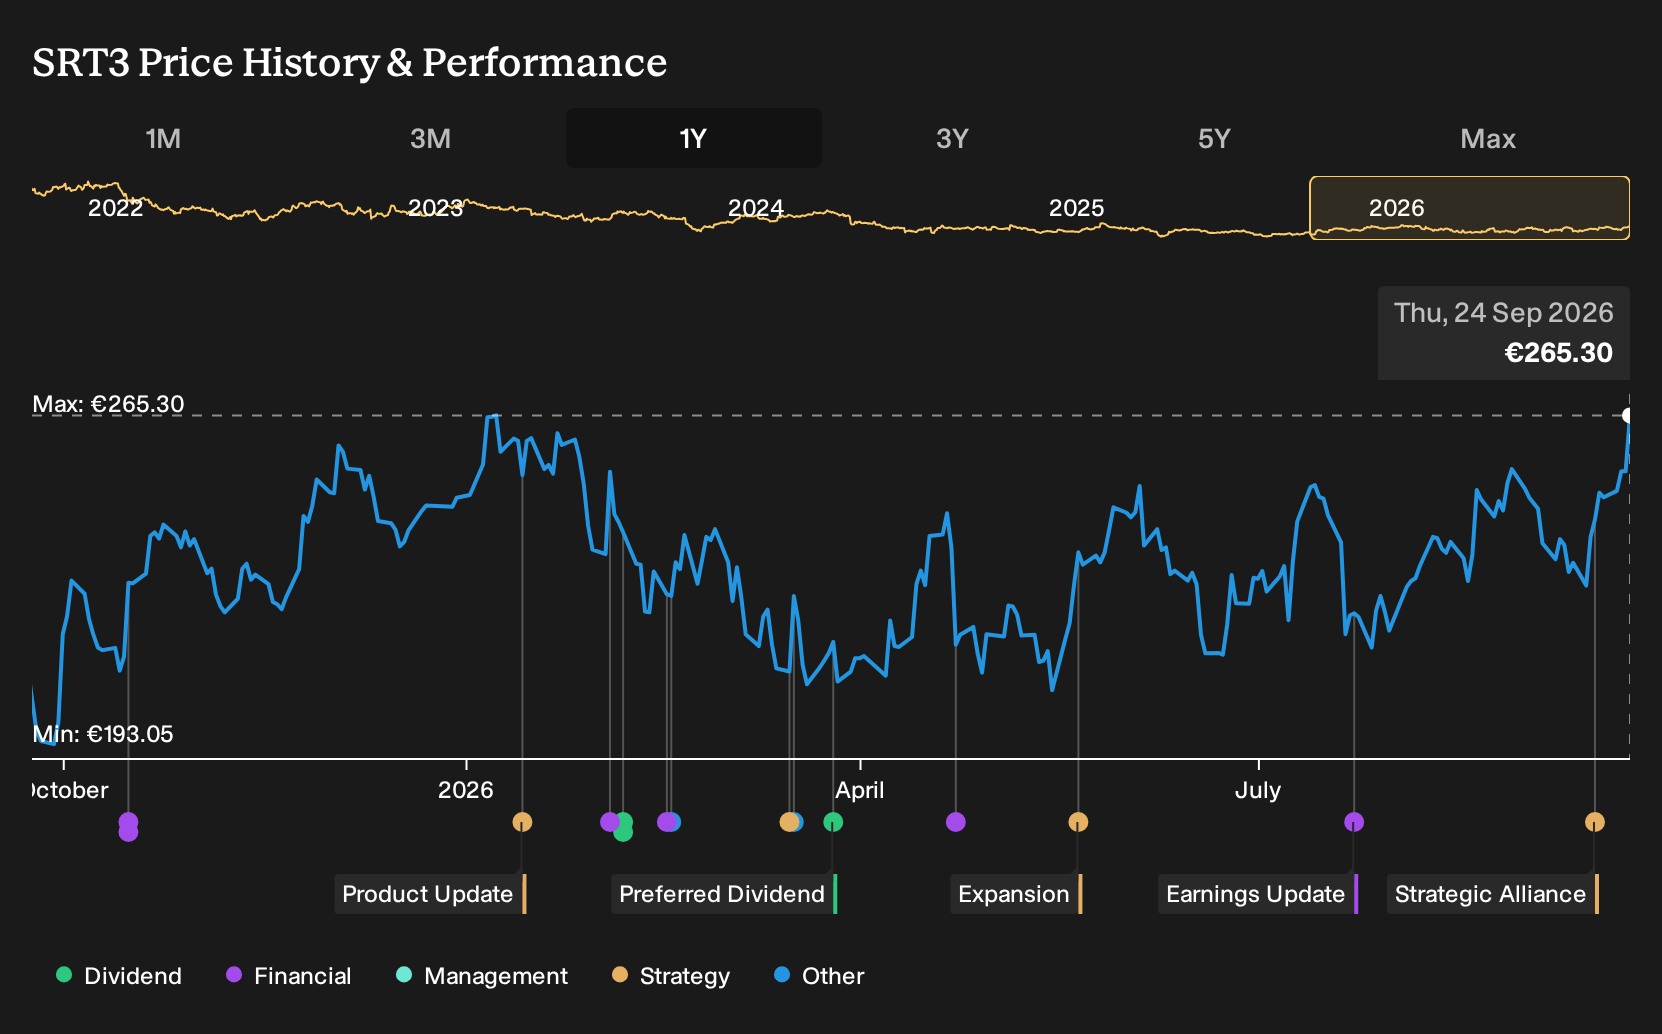This screenshot has width=1662, height=1034.
Task: Click the 2026 axis label below chart
Action: click(466, 790)
